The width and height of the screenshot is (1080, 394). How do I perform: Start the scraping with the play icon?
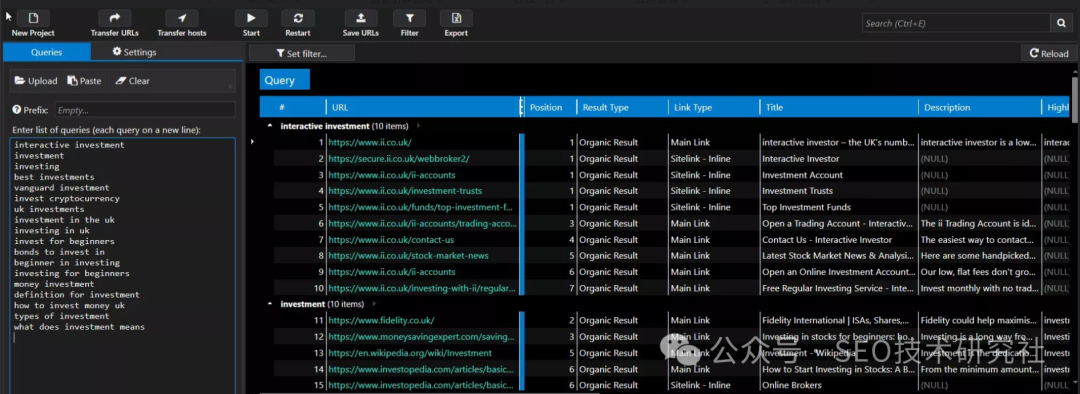coord(251,19)
